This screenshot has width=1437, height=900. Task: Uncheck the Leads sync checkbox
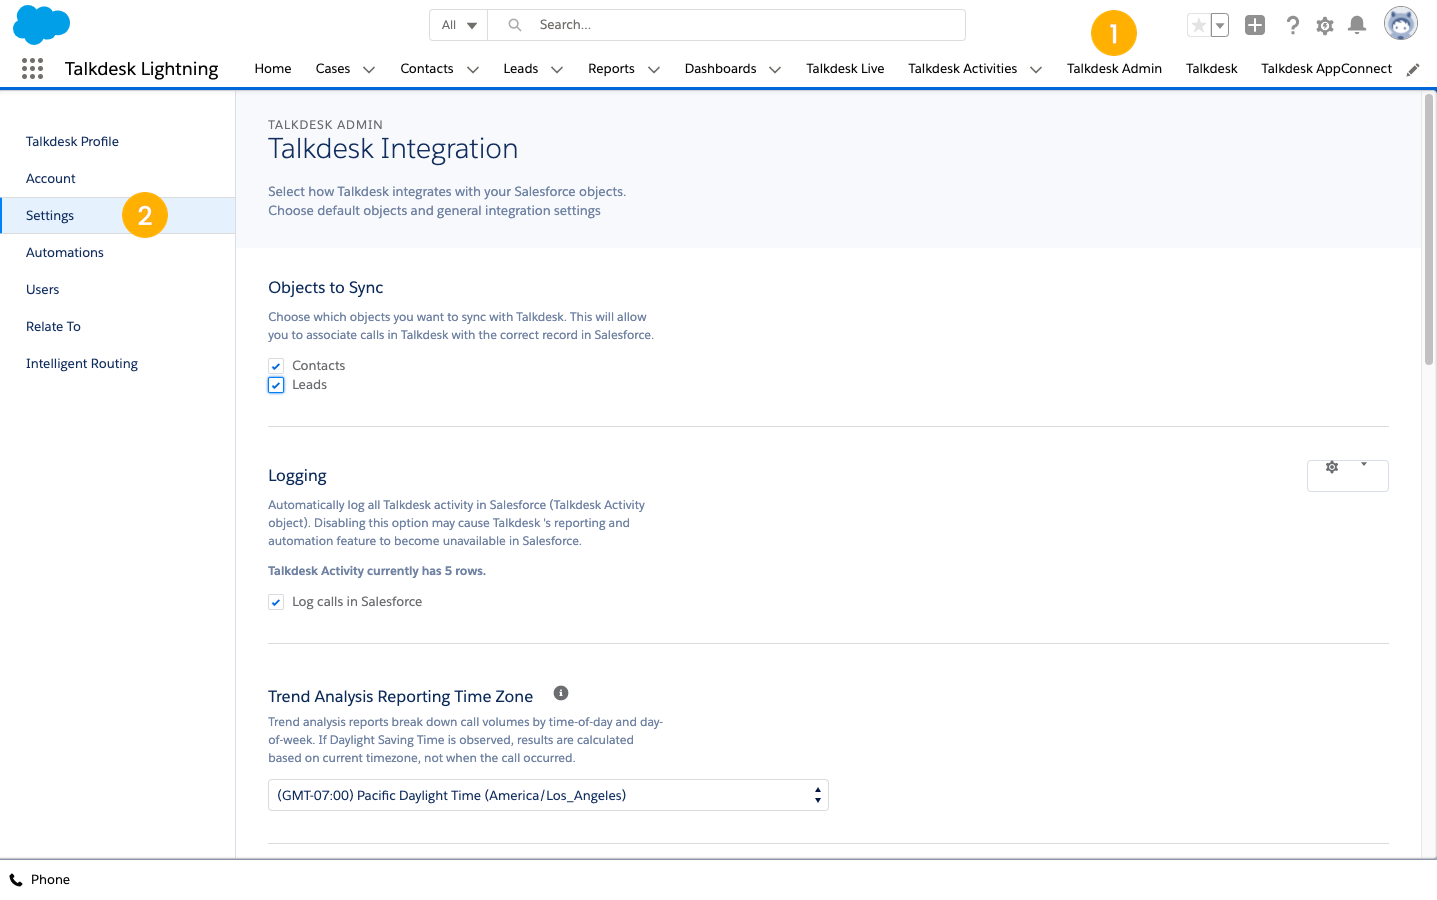point(276,385)
